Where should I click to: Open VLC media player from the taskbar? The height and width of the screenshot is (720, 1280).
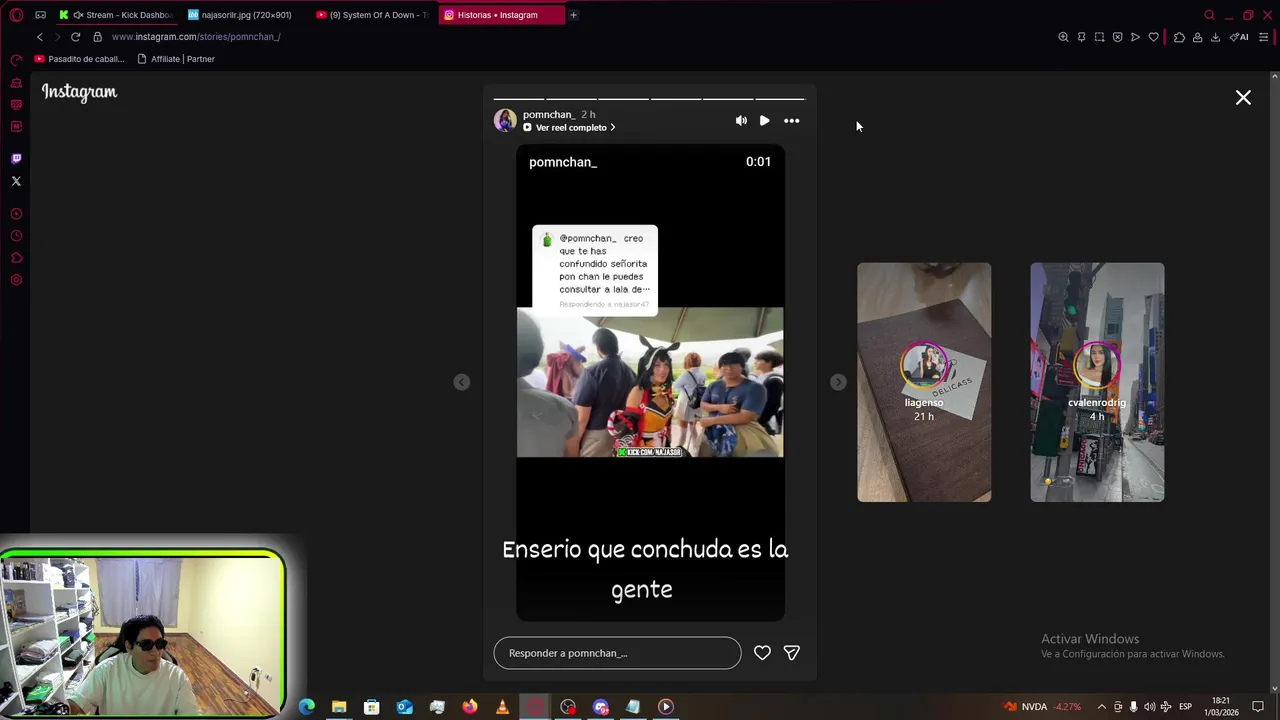click(x=502, y=707)
